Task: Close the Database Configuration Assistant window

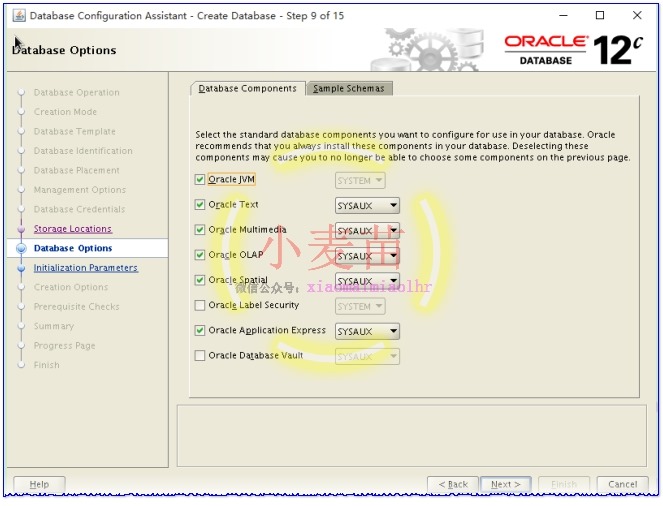Action: pos(637,15)
